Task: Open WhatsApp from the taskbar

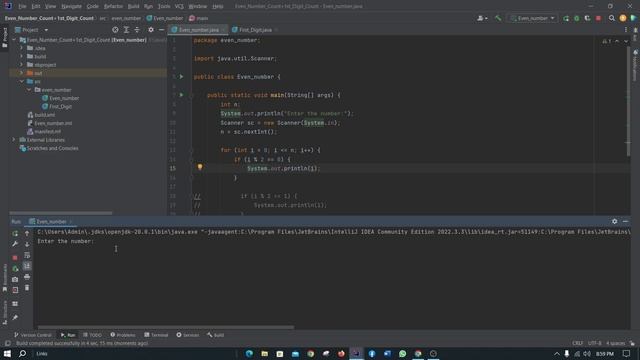Action: [x=402, y=353]
